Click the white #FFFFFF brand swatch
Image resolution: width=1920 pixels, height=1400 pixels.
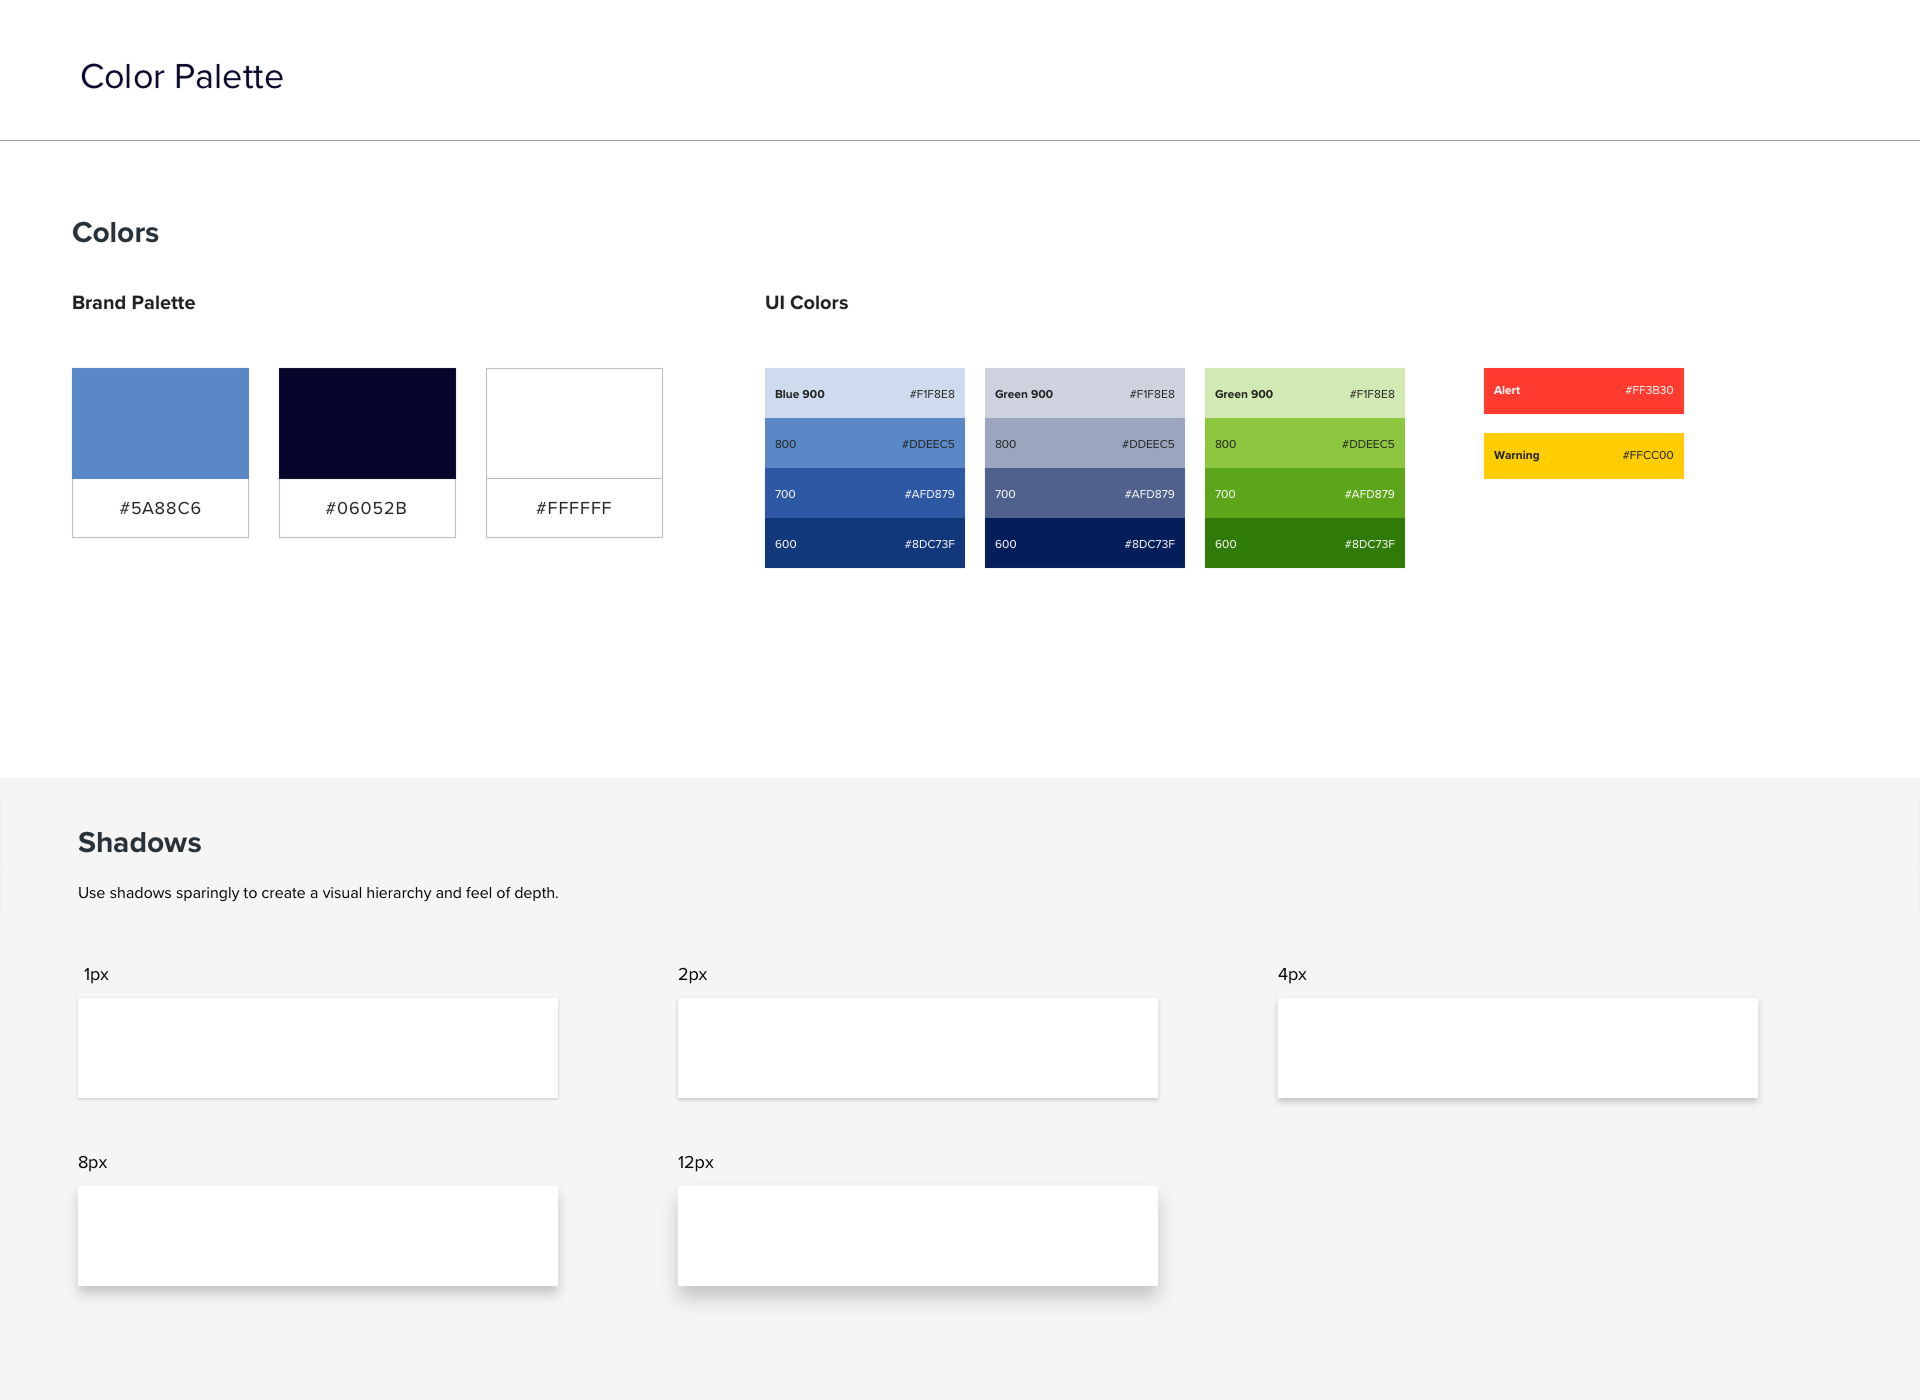click(574, 424)
